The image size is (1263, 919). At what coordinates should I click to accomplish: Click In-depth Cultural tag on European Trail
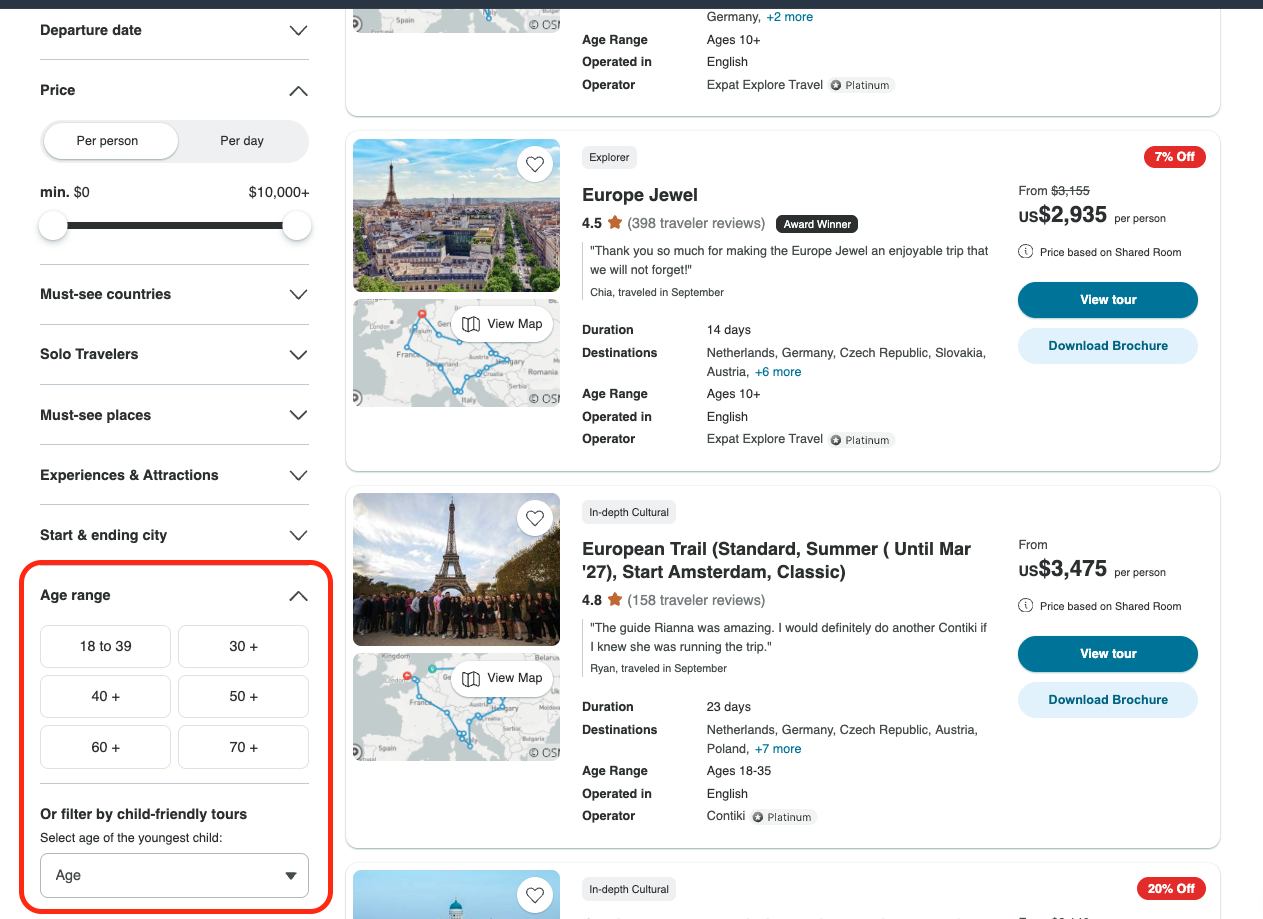pos(629,512)
